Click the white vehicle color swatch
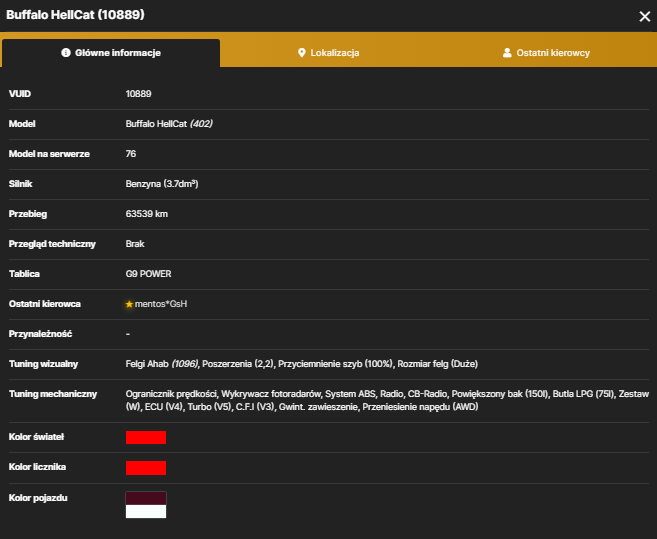This screenshot has height=539, width=657. click(146, 511)
